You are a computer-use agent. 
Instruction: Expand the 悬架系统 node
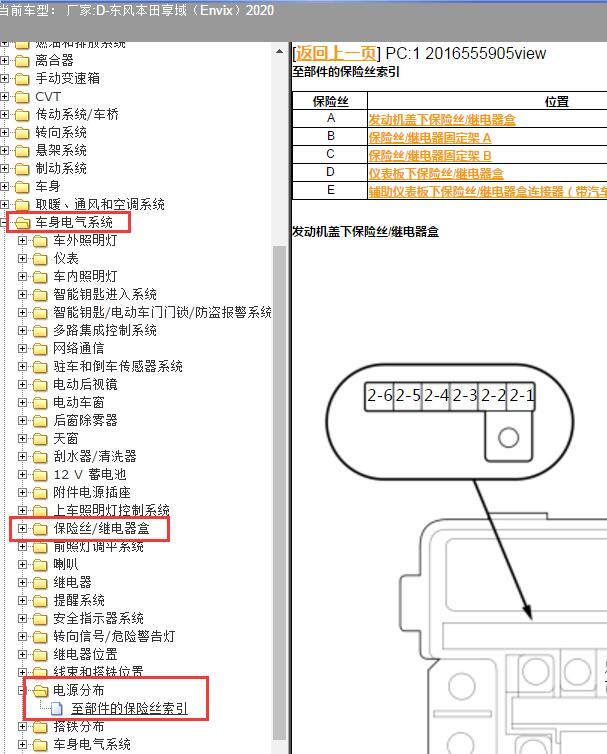tap(4, 151)
